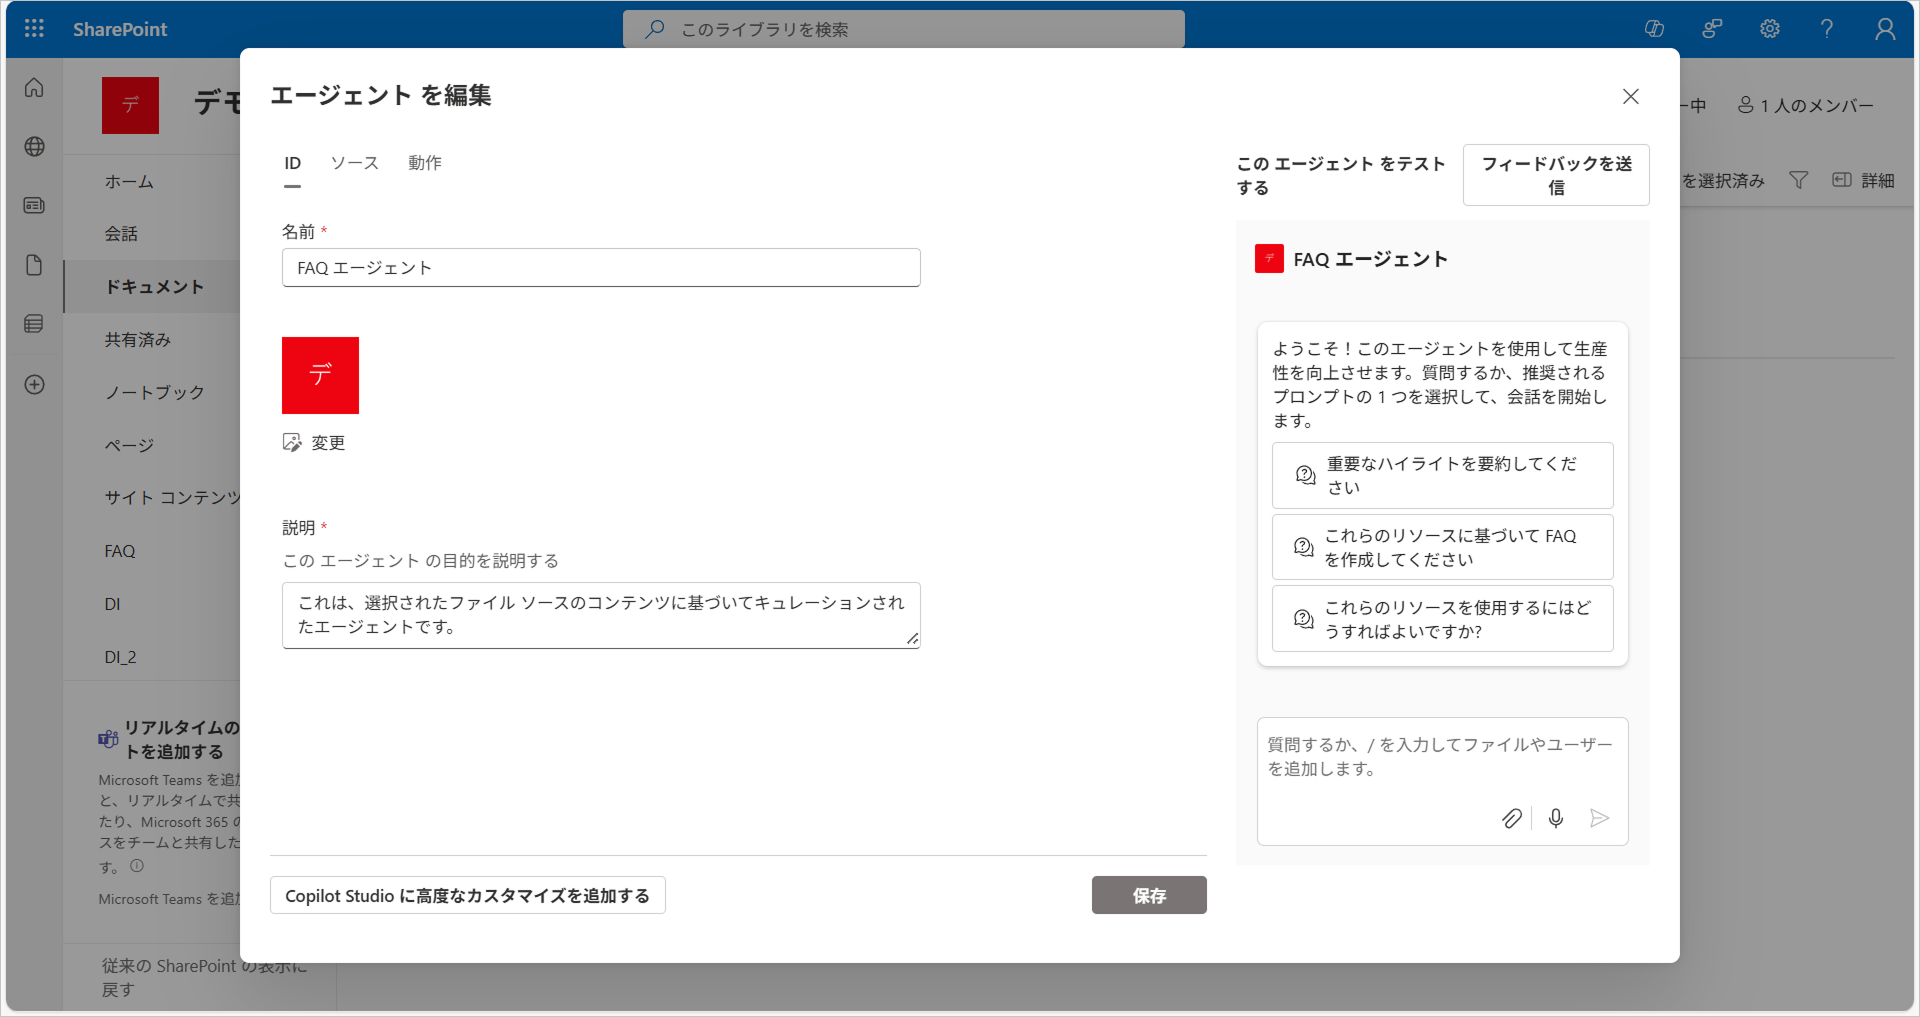Image resolution: width=1920 pixels, height=1017 pixels.
Task: Open ホーム in site navigation
Action: [x=129, y=182]
